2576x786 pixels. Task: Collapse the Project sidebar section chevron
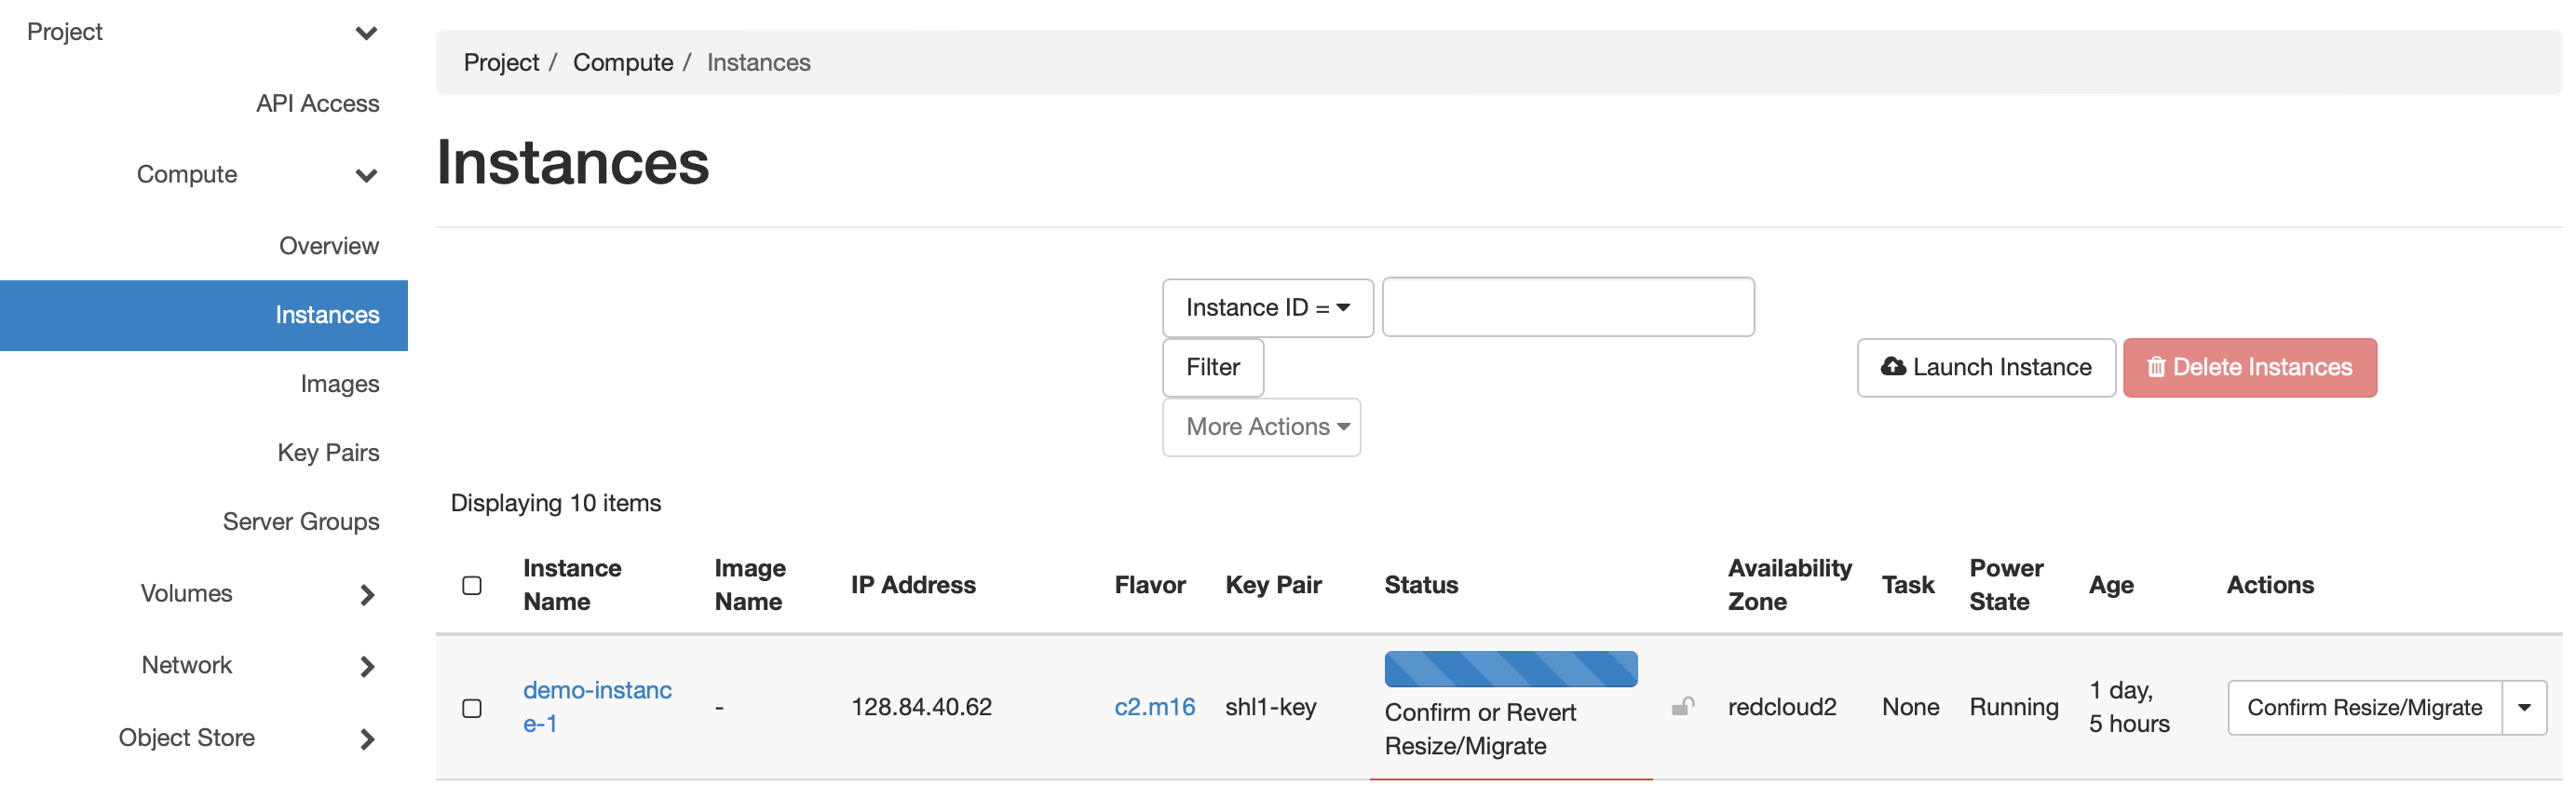pos(366,33)
